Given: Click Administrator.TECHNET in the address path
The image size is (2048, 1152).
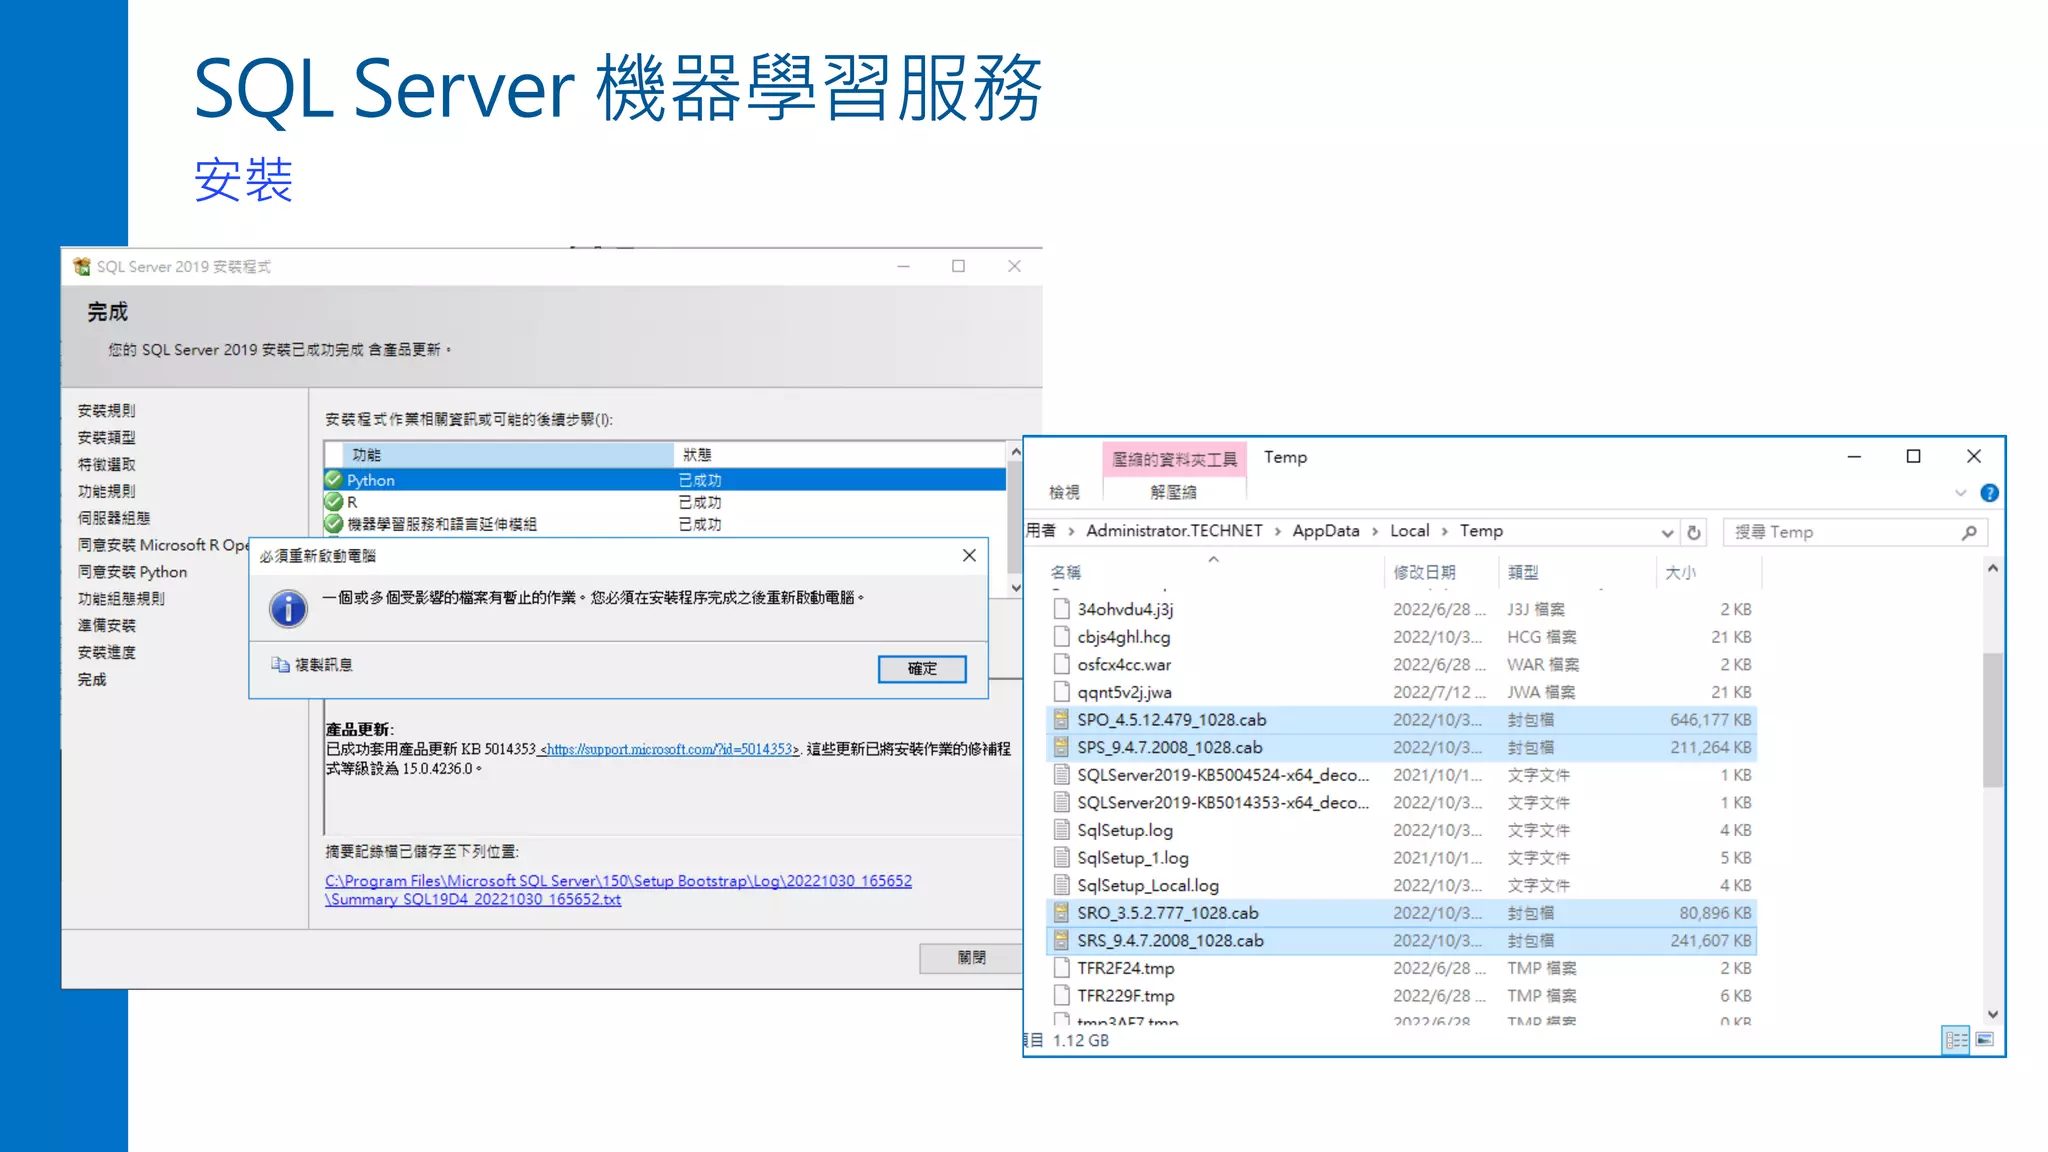Looking at the screenshot, I should pos(1174,531).
